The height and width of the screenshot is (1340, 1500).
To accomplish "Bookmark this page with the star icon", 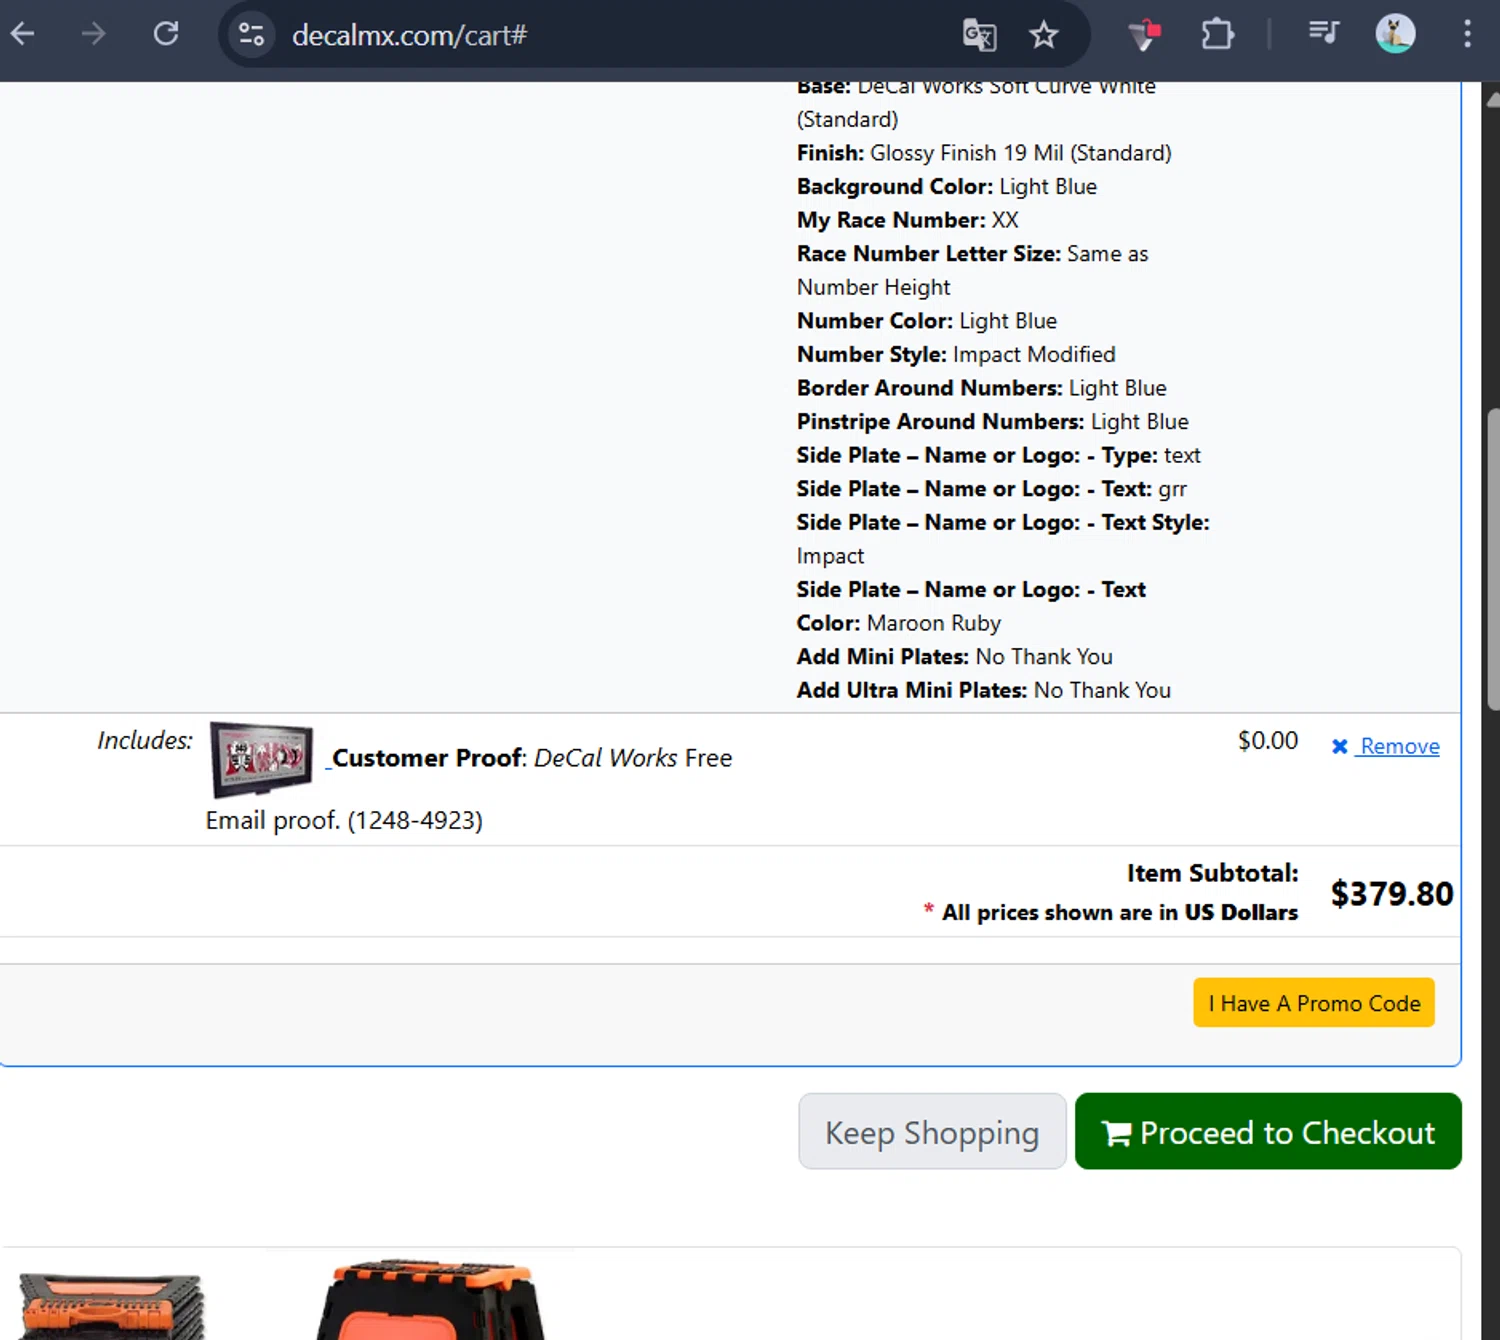I will pos(1043,36).
